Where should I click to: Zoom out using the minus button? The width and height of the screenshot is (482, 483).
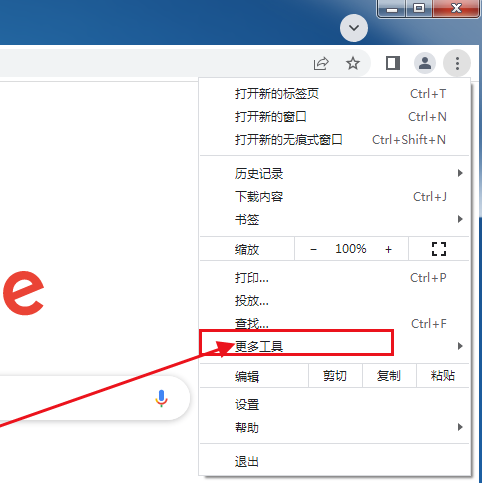313,249
